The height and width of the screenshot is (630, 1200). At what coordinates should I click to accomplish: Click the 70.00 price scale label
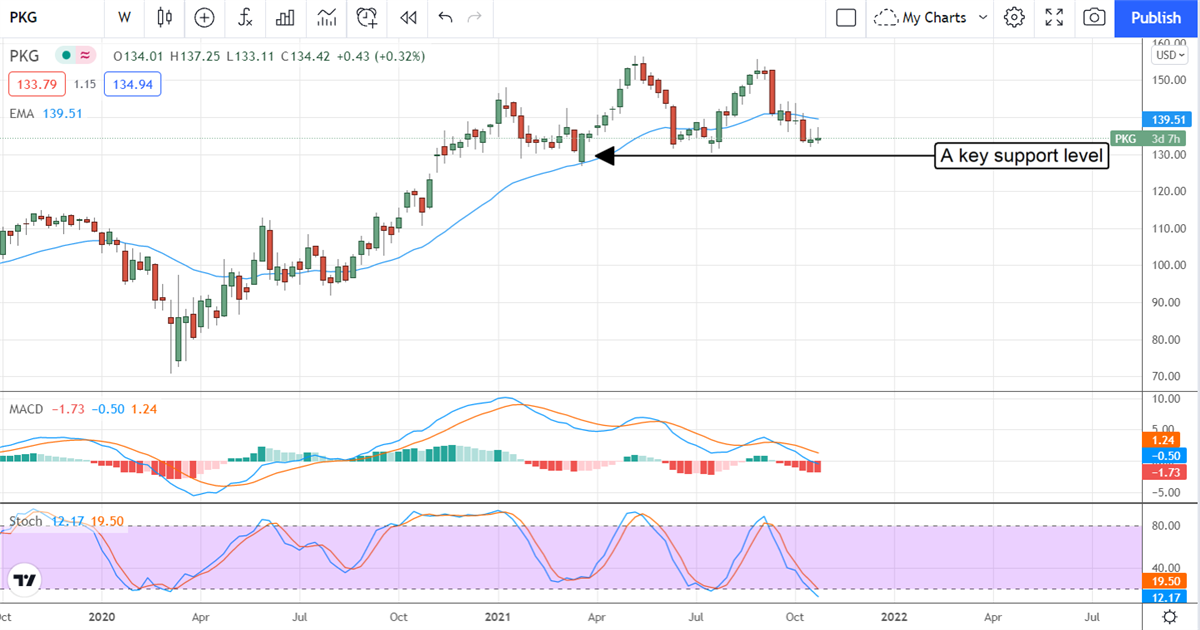pyautogui.click(x=1165, y=377)
